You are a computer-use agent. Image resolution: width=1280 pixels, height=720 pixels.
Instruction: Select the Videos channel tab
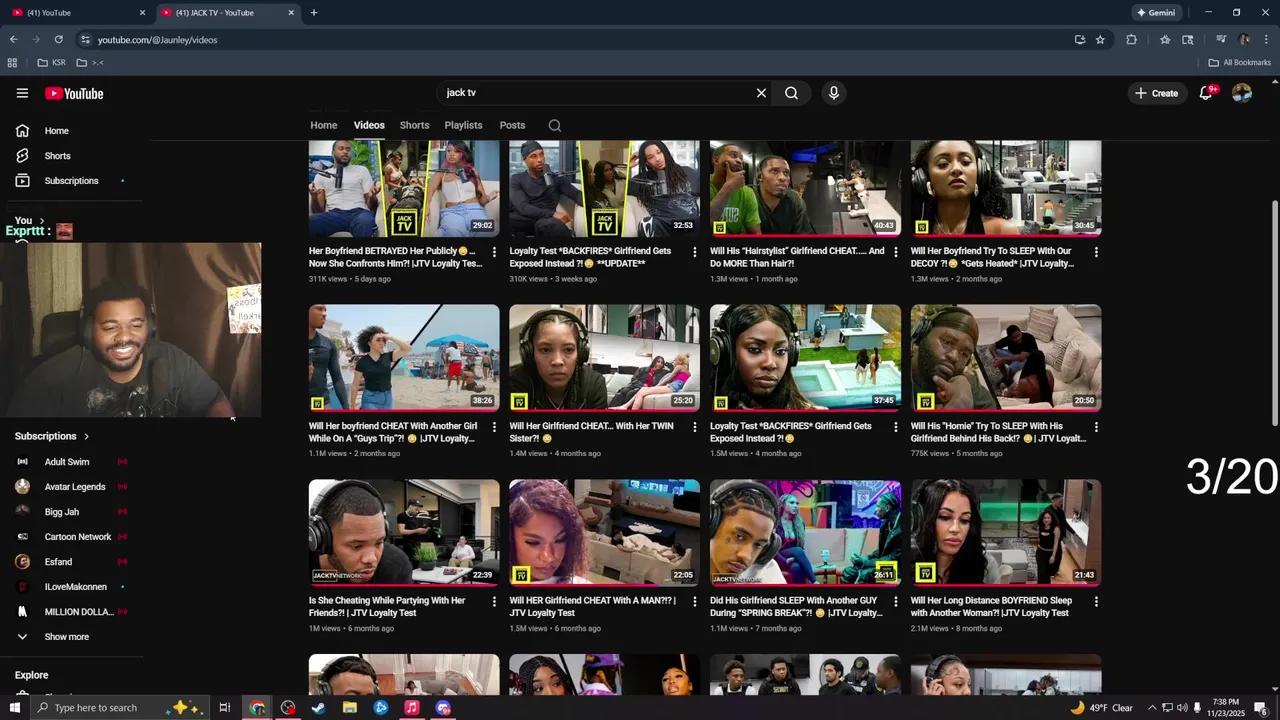(369, 125)
